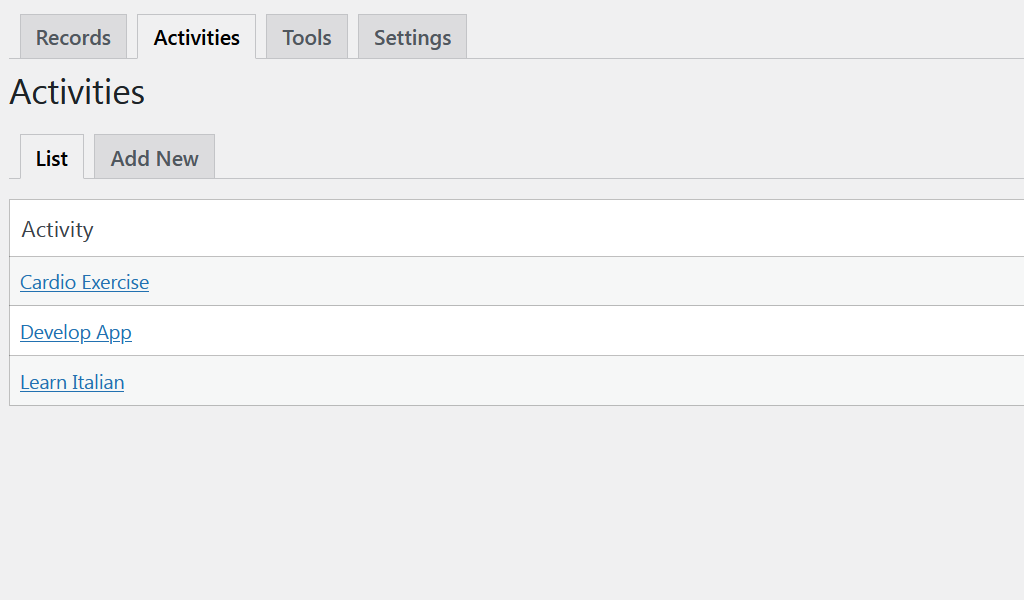Viewport: 1024px width, 600px height.
Task: Open the Learn Italian activity
Action: [x=72, y=382]
